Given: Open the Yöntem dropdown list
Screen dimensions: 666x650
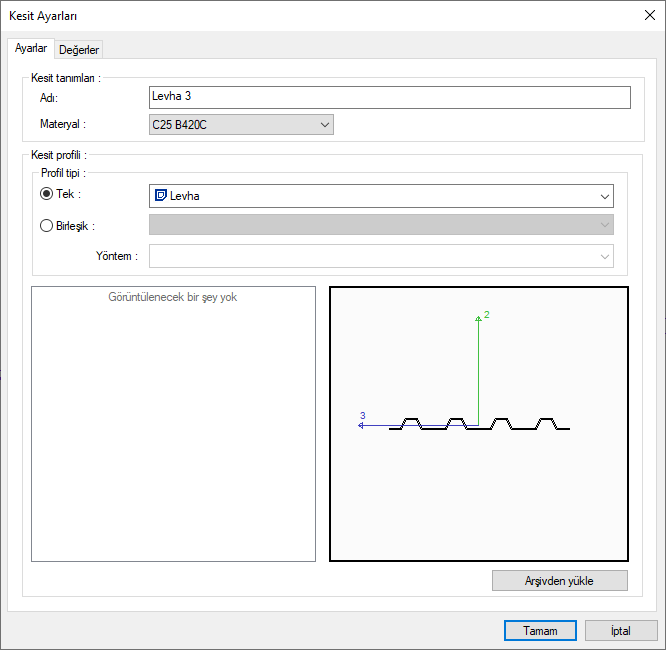Looking at the screenshot, I should tap(381, 257).
